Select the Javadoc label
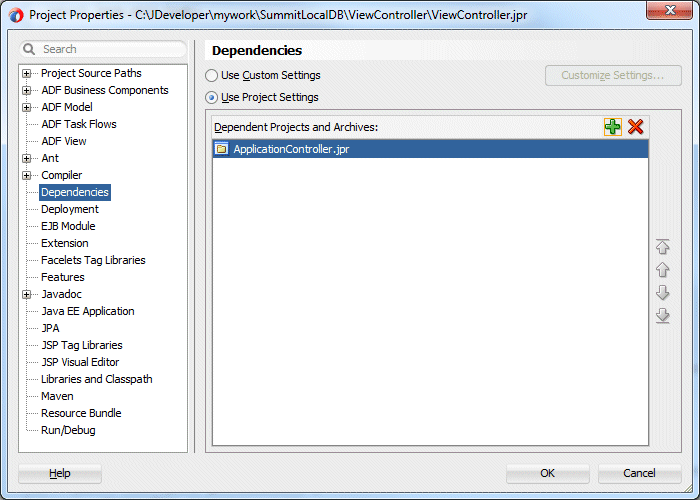This screenshot has width=700, height=500. coord(62,294)
